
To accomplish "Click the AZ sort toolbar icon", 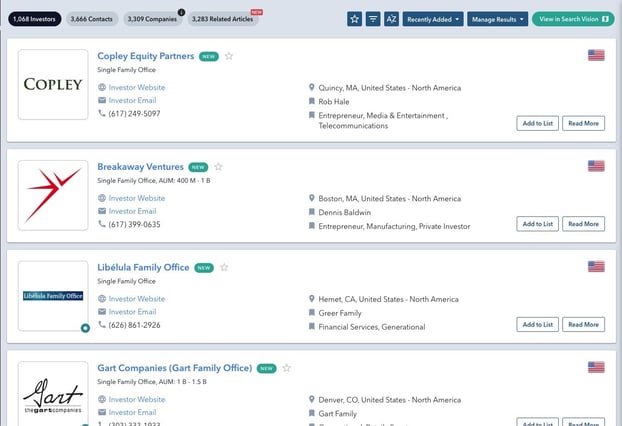I will (x=391, y=19).
